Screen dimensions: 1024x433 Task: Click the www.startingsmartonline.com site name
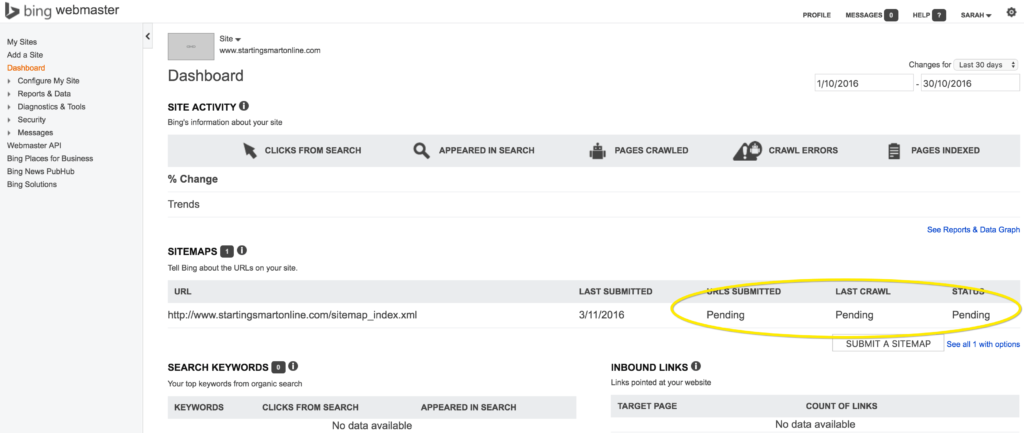pos(270,50)
